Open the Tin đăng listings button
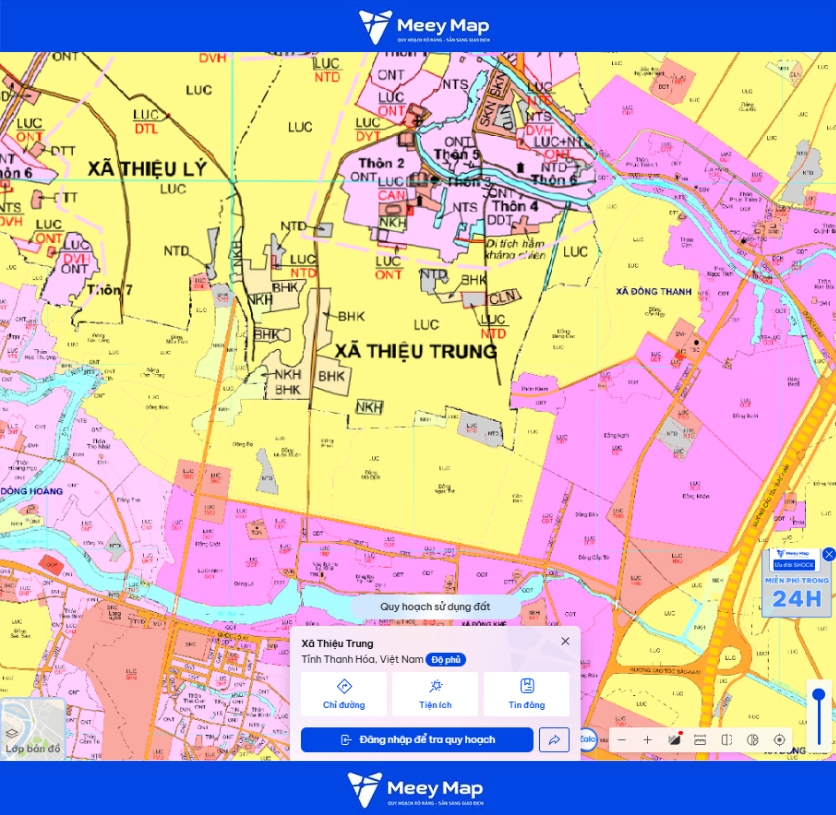The image size is (836, 815). pos(527,694)
